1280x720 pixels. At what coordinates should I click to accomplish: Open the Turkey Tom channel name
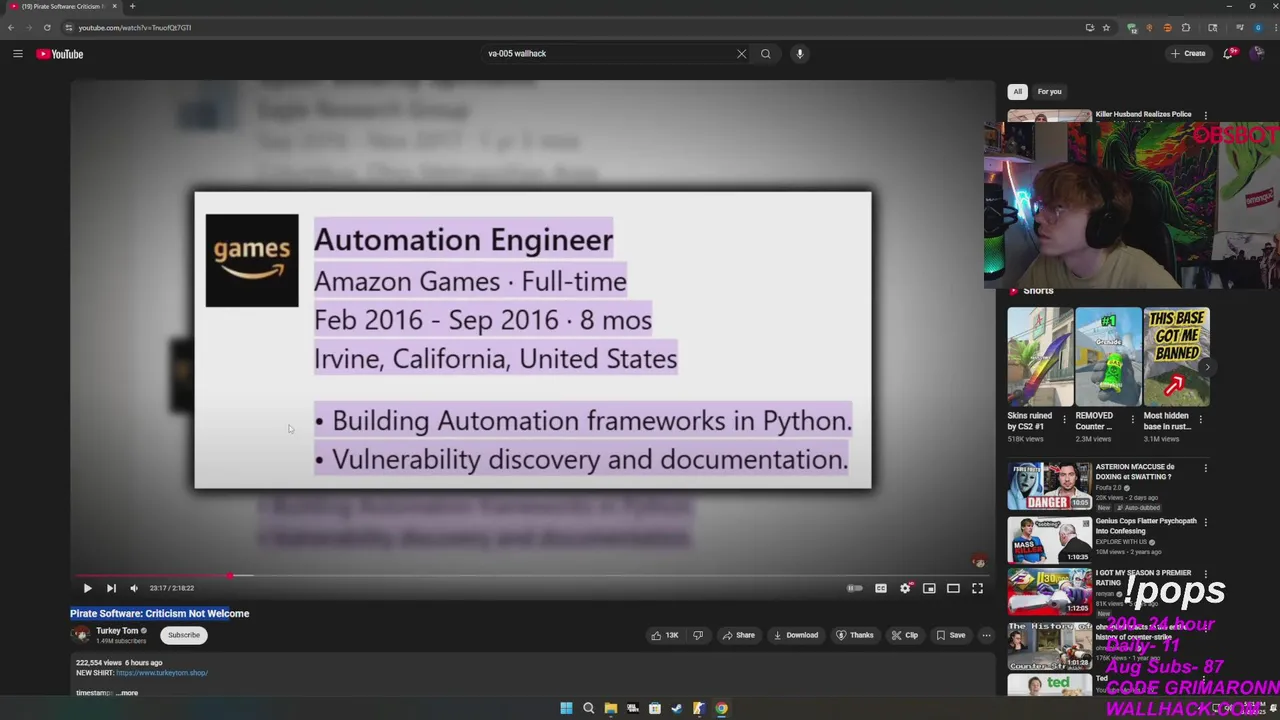(117, 631)
